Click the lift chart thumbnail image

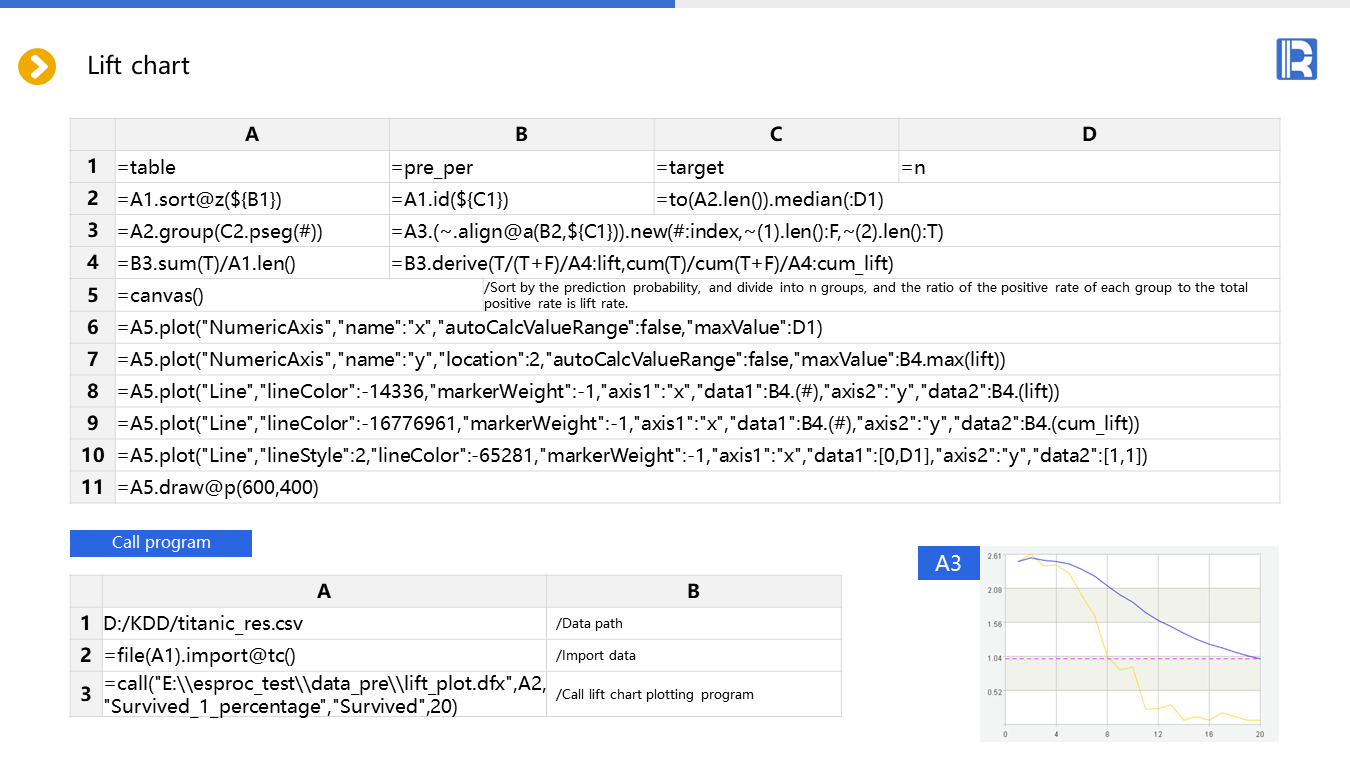click(1130, 644)
